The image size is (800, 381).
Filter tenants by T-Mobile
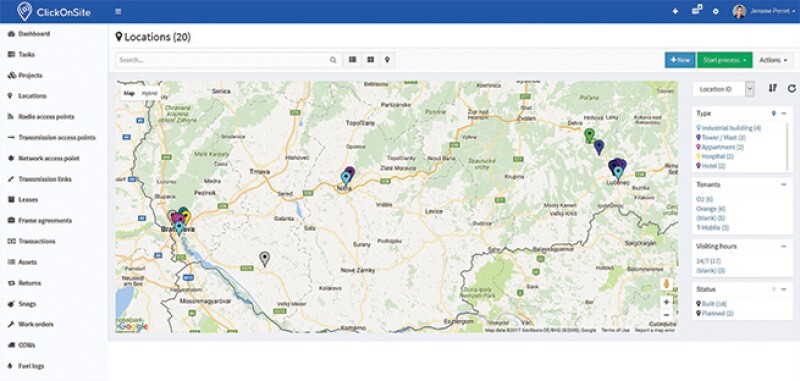click(712, 227)
